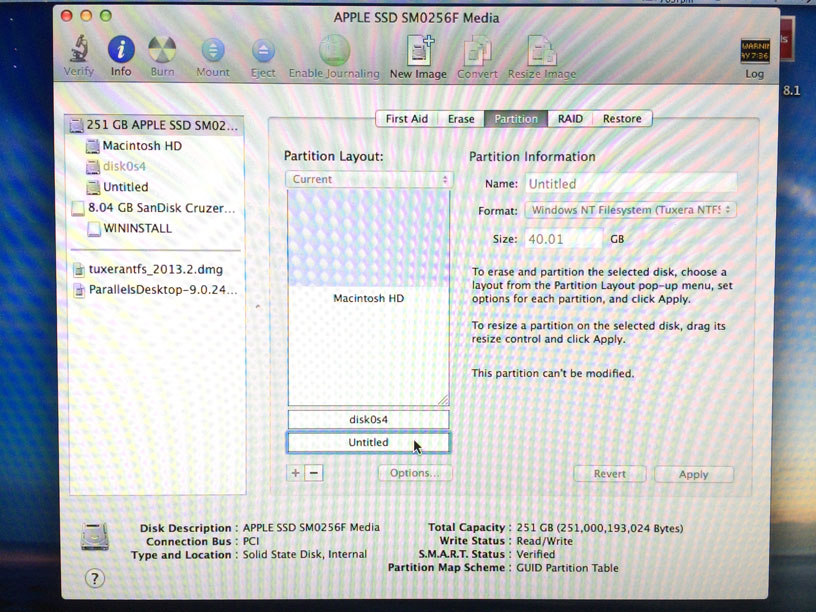Click the window title APPLE SSD SM0256F Media
This screenshot has width=816, height=612.
click(416, 18)
